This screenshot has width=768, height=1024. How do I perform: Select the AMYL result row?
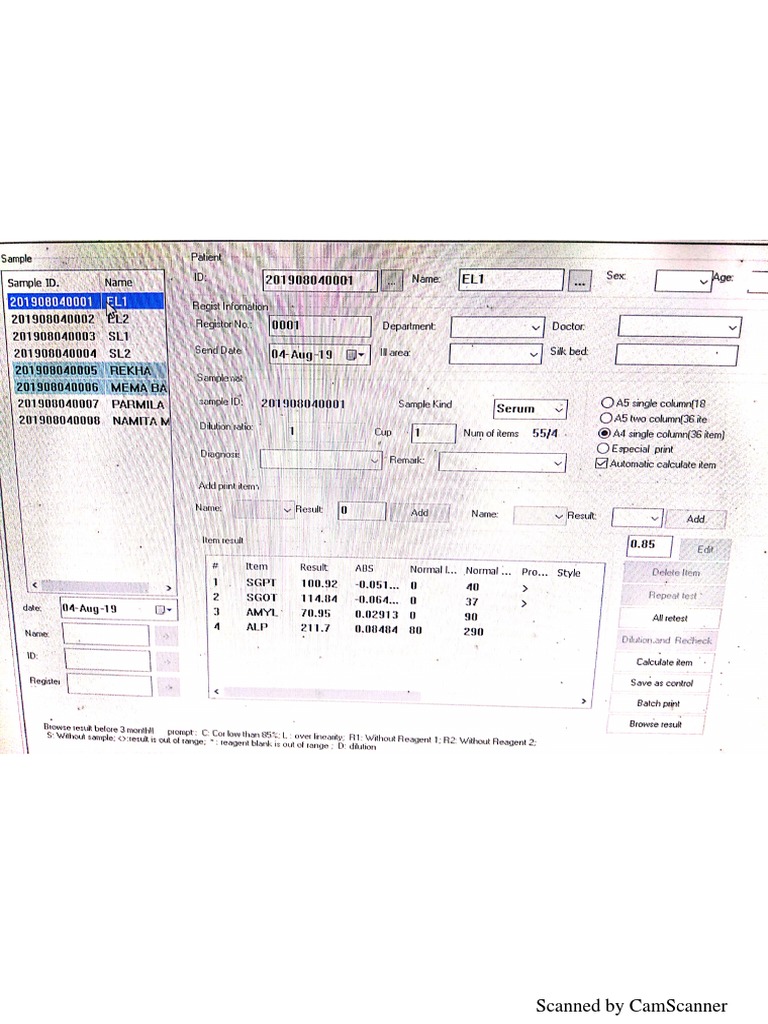[x=404, y=615]
